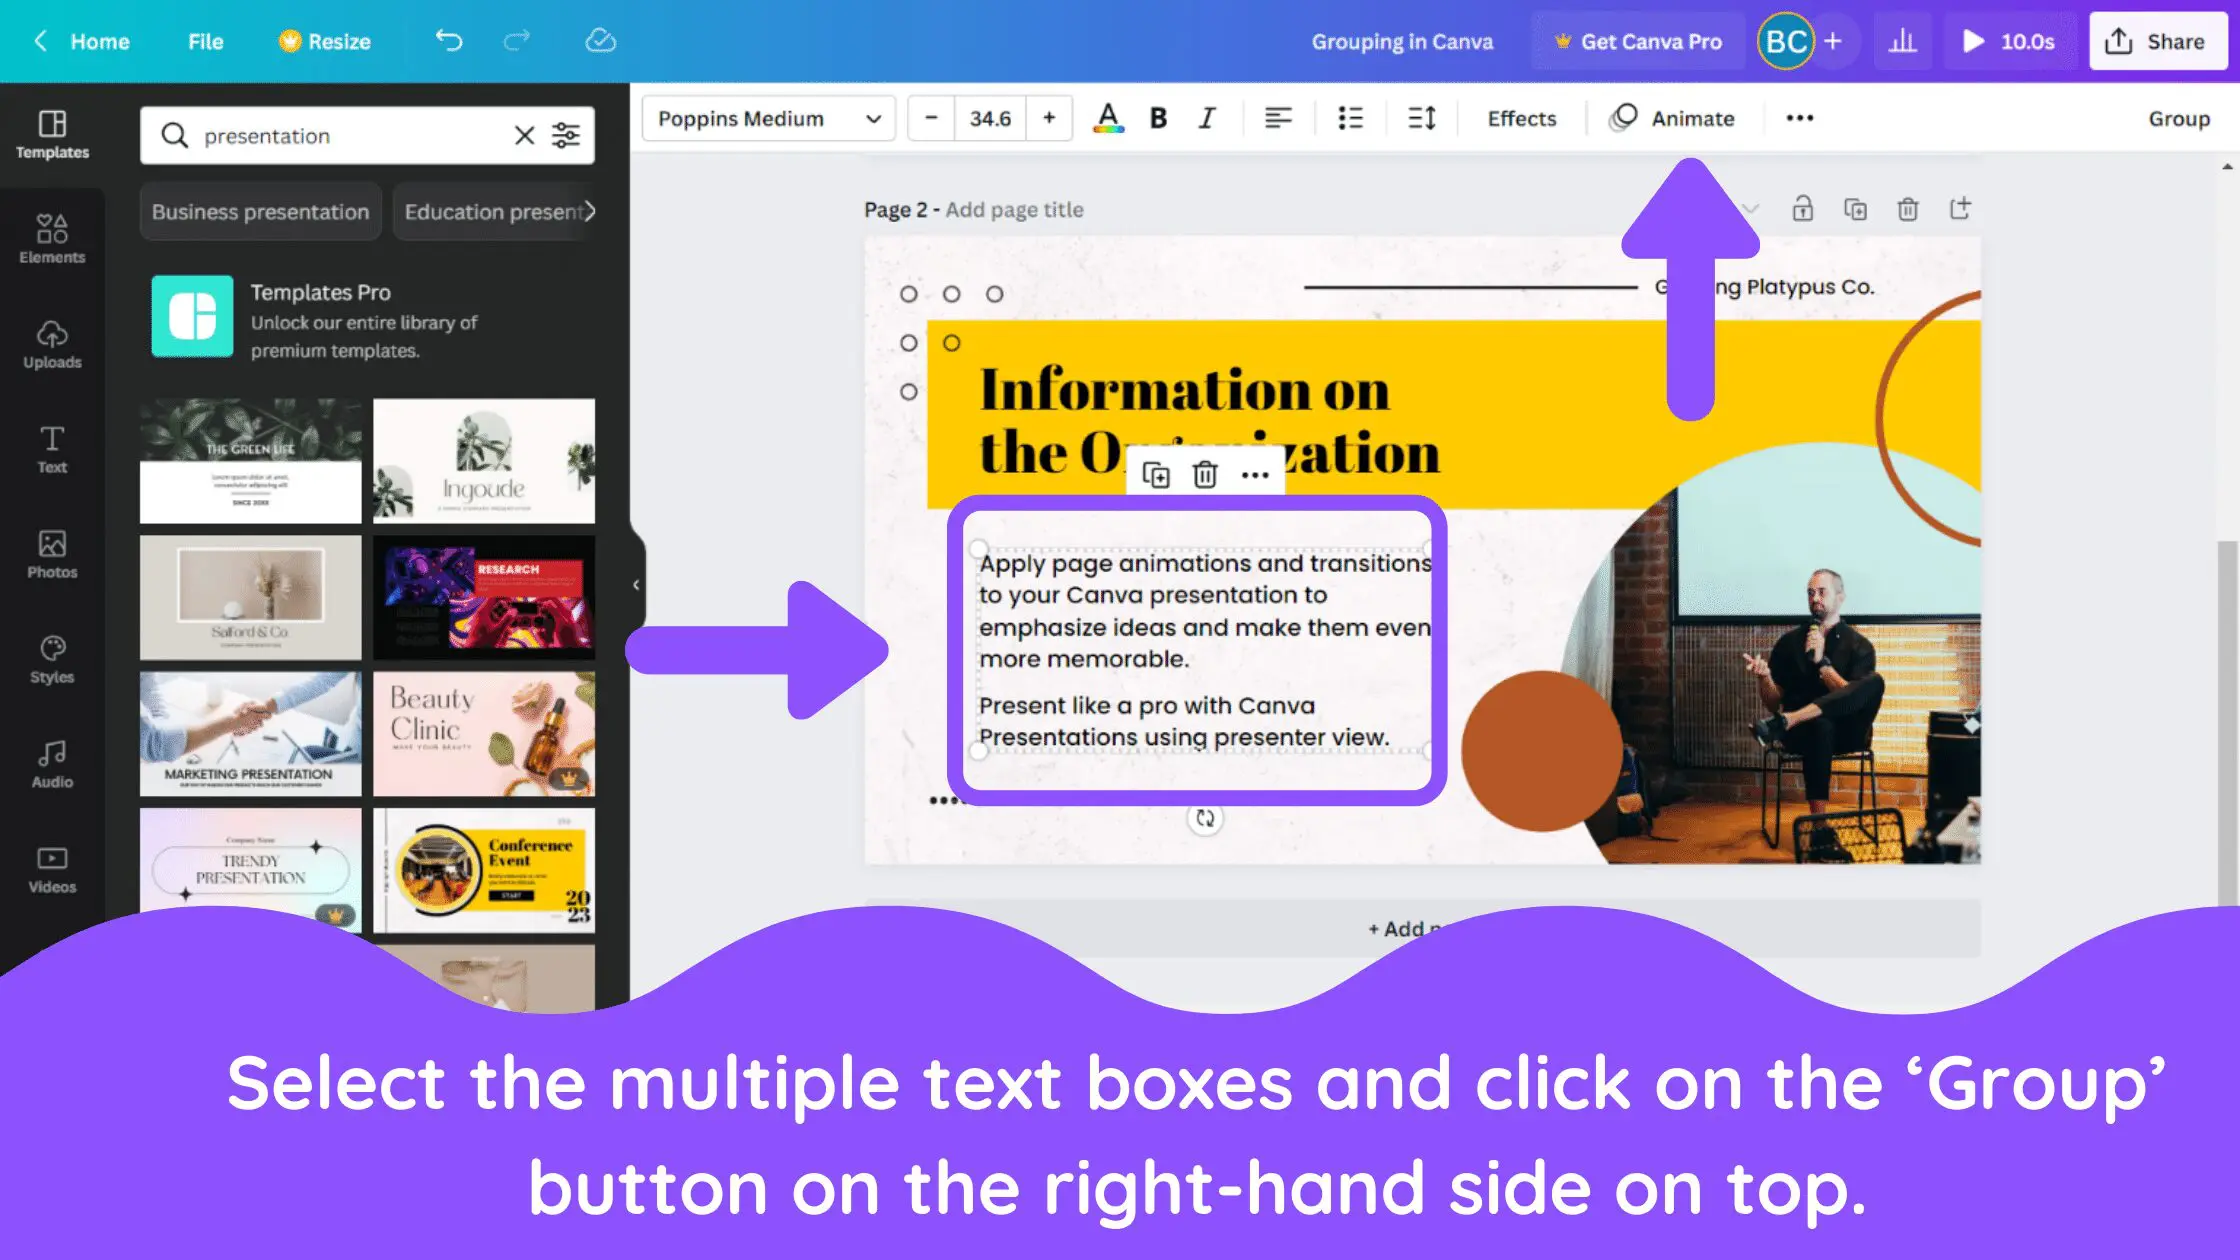Share the design
The width and height of the screenshot is (2240, 1260).
click(2157, 41)
